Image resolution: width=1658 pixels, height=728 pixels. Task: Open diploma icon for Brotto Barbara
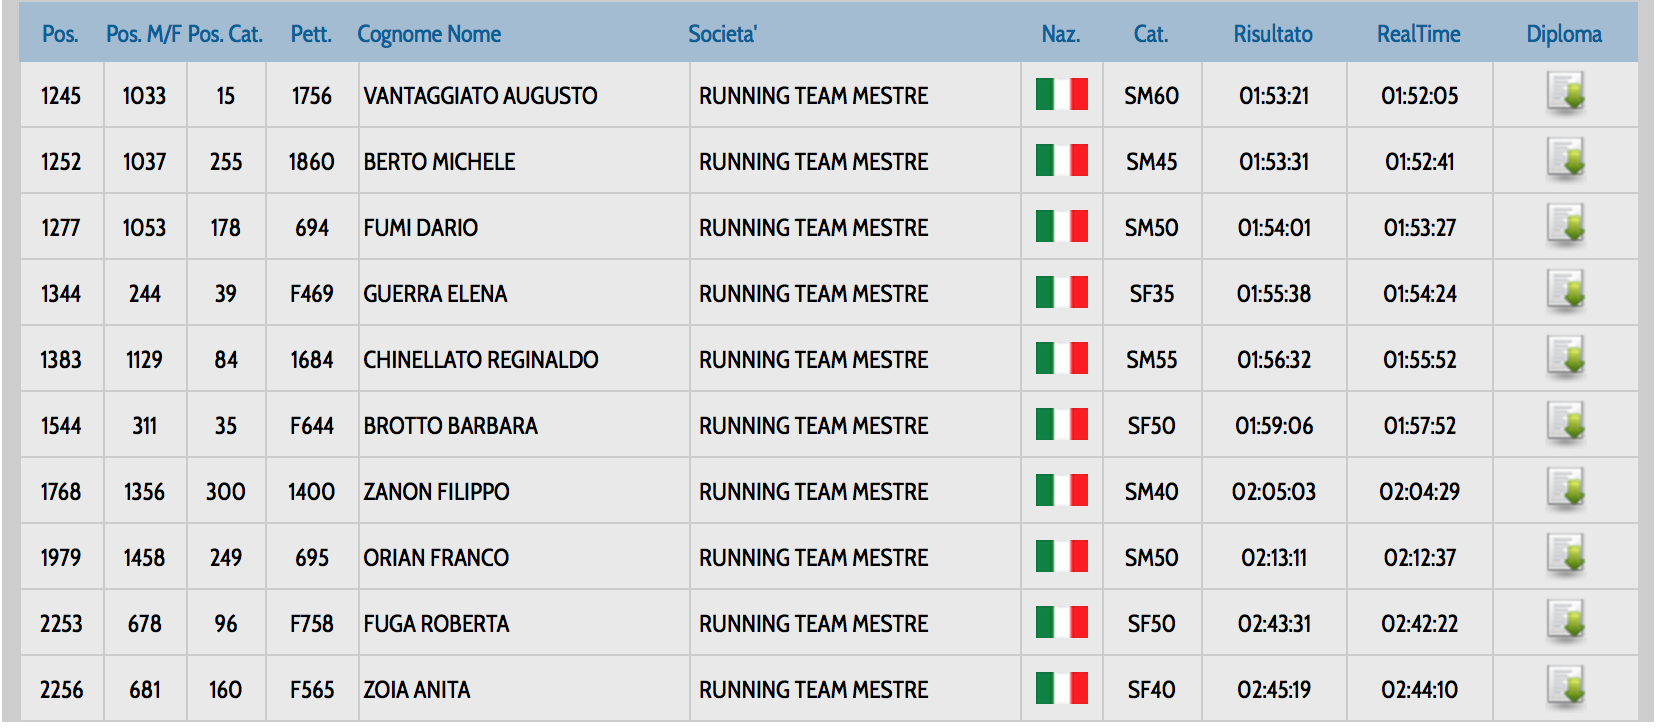[1565, 423]
